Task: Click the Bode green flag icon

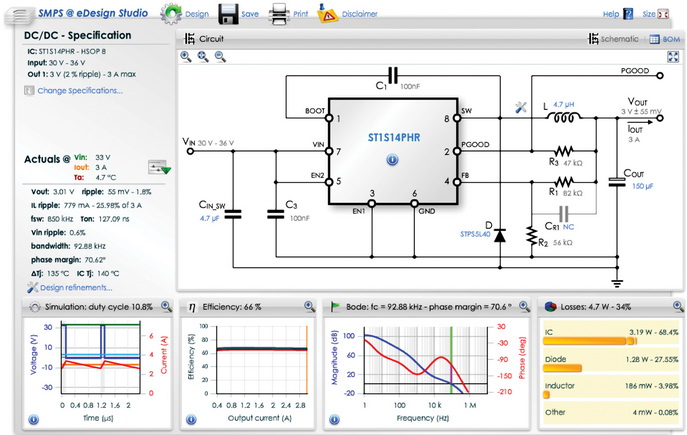Action: pos(335,307)
